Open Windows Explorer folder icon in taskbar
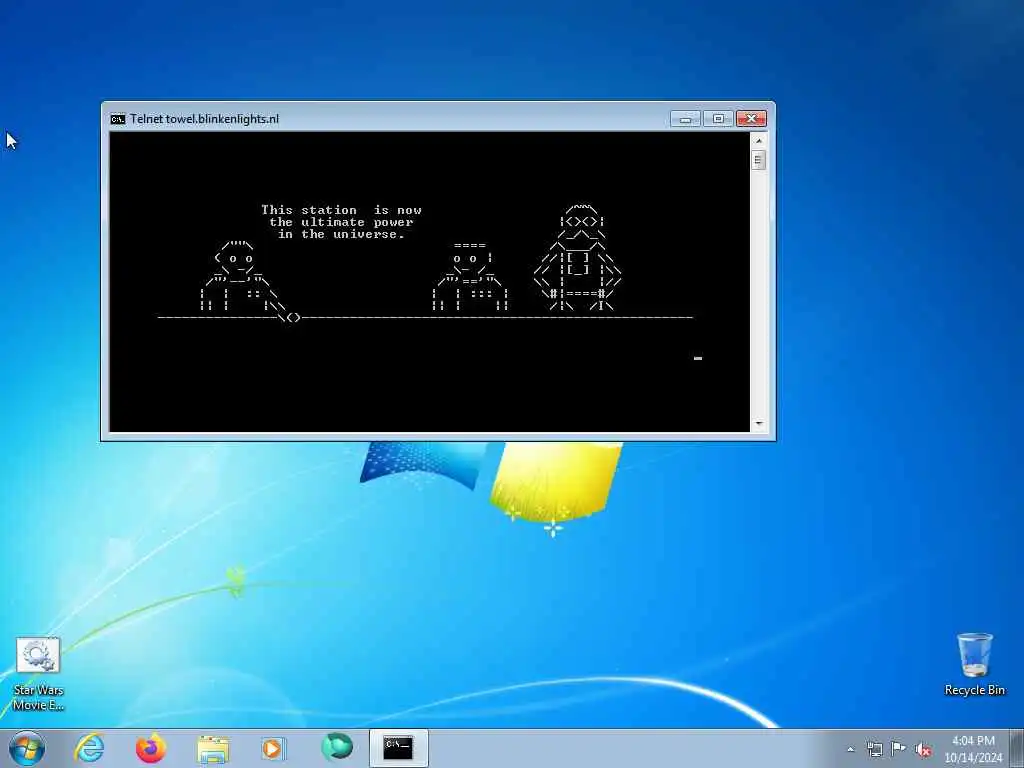The image size is (1024, 768). 213,749
